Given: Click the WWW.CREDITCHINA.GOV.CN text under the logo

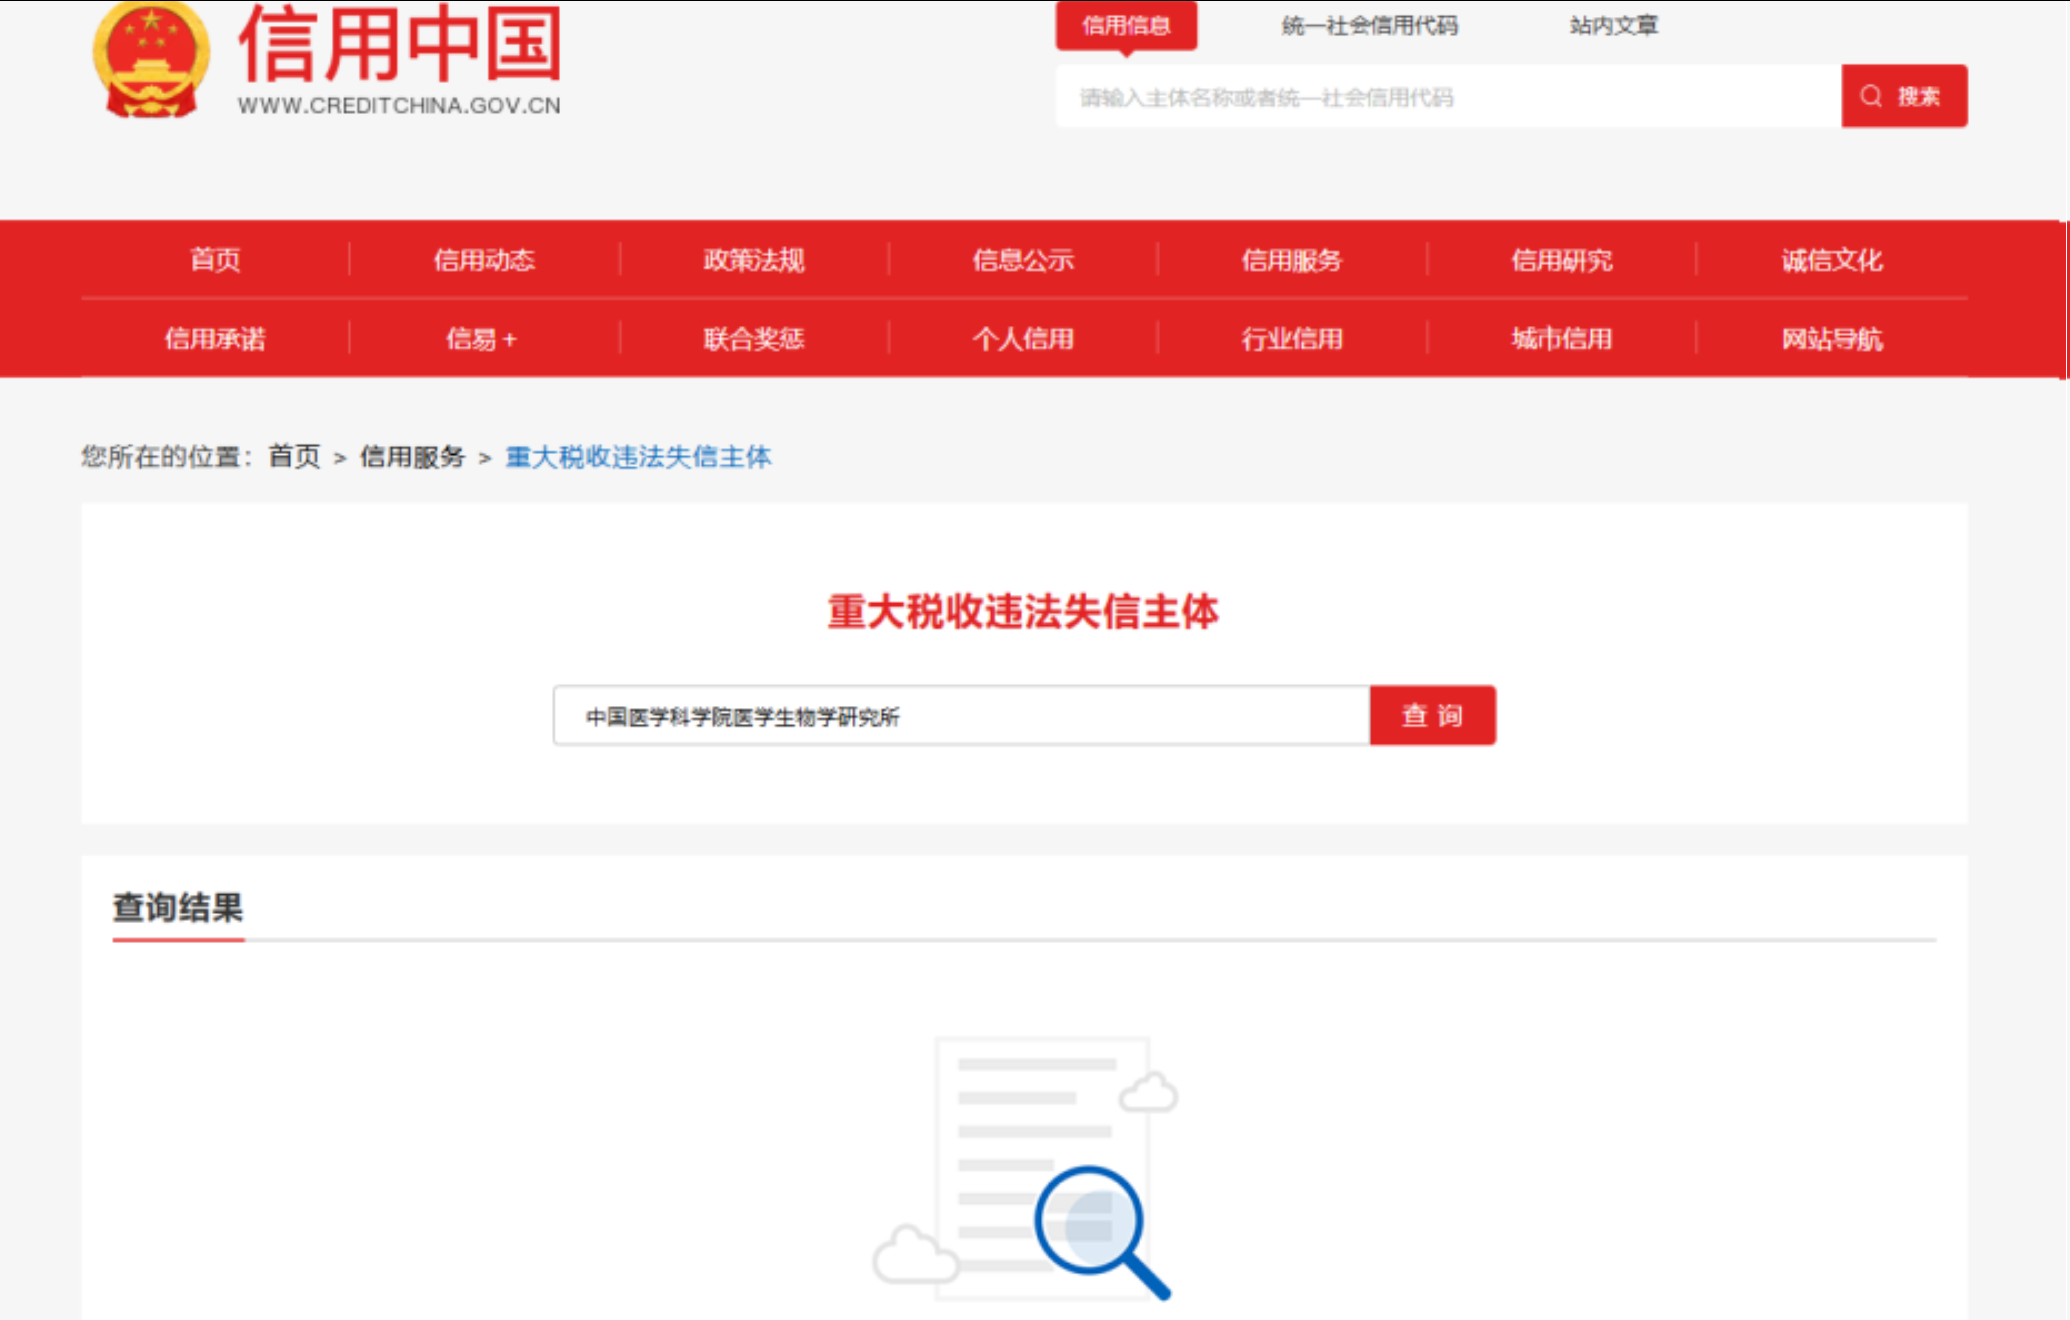Looking at the screenshot, I should (399, 106).
